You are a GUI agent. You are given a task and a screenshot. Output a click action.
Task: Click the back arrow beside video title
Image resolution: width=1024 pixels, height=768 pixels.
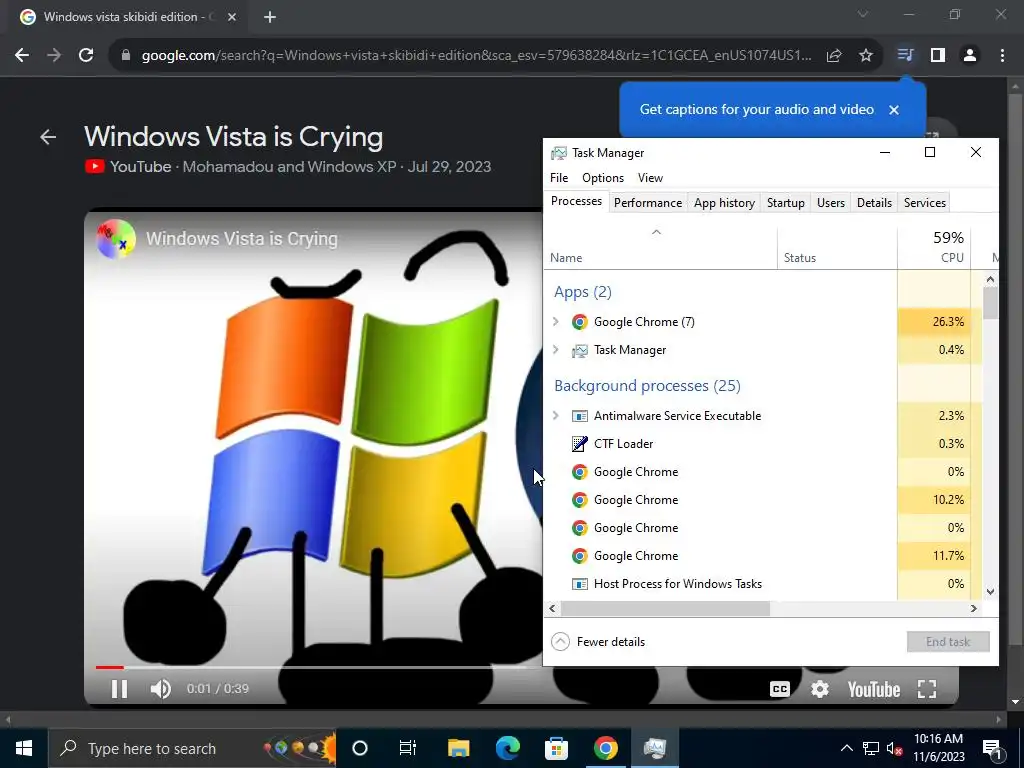[48, 136]
